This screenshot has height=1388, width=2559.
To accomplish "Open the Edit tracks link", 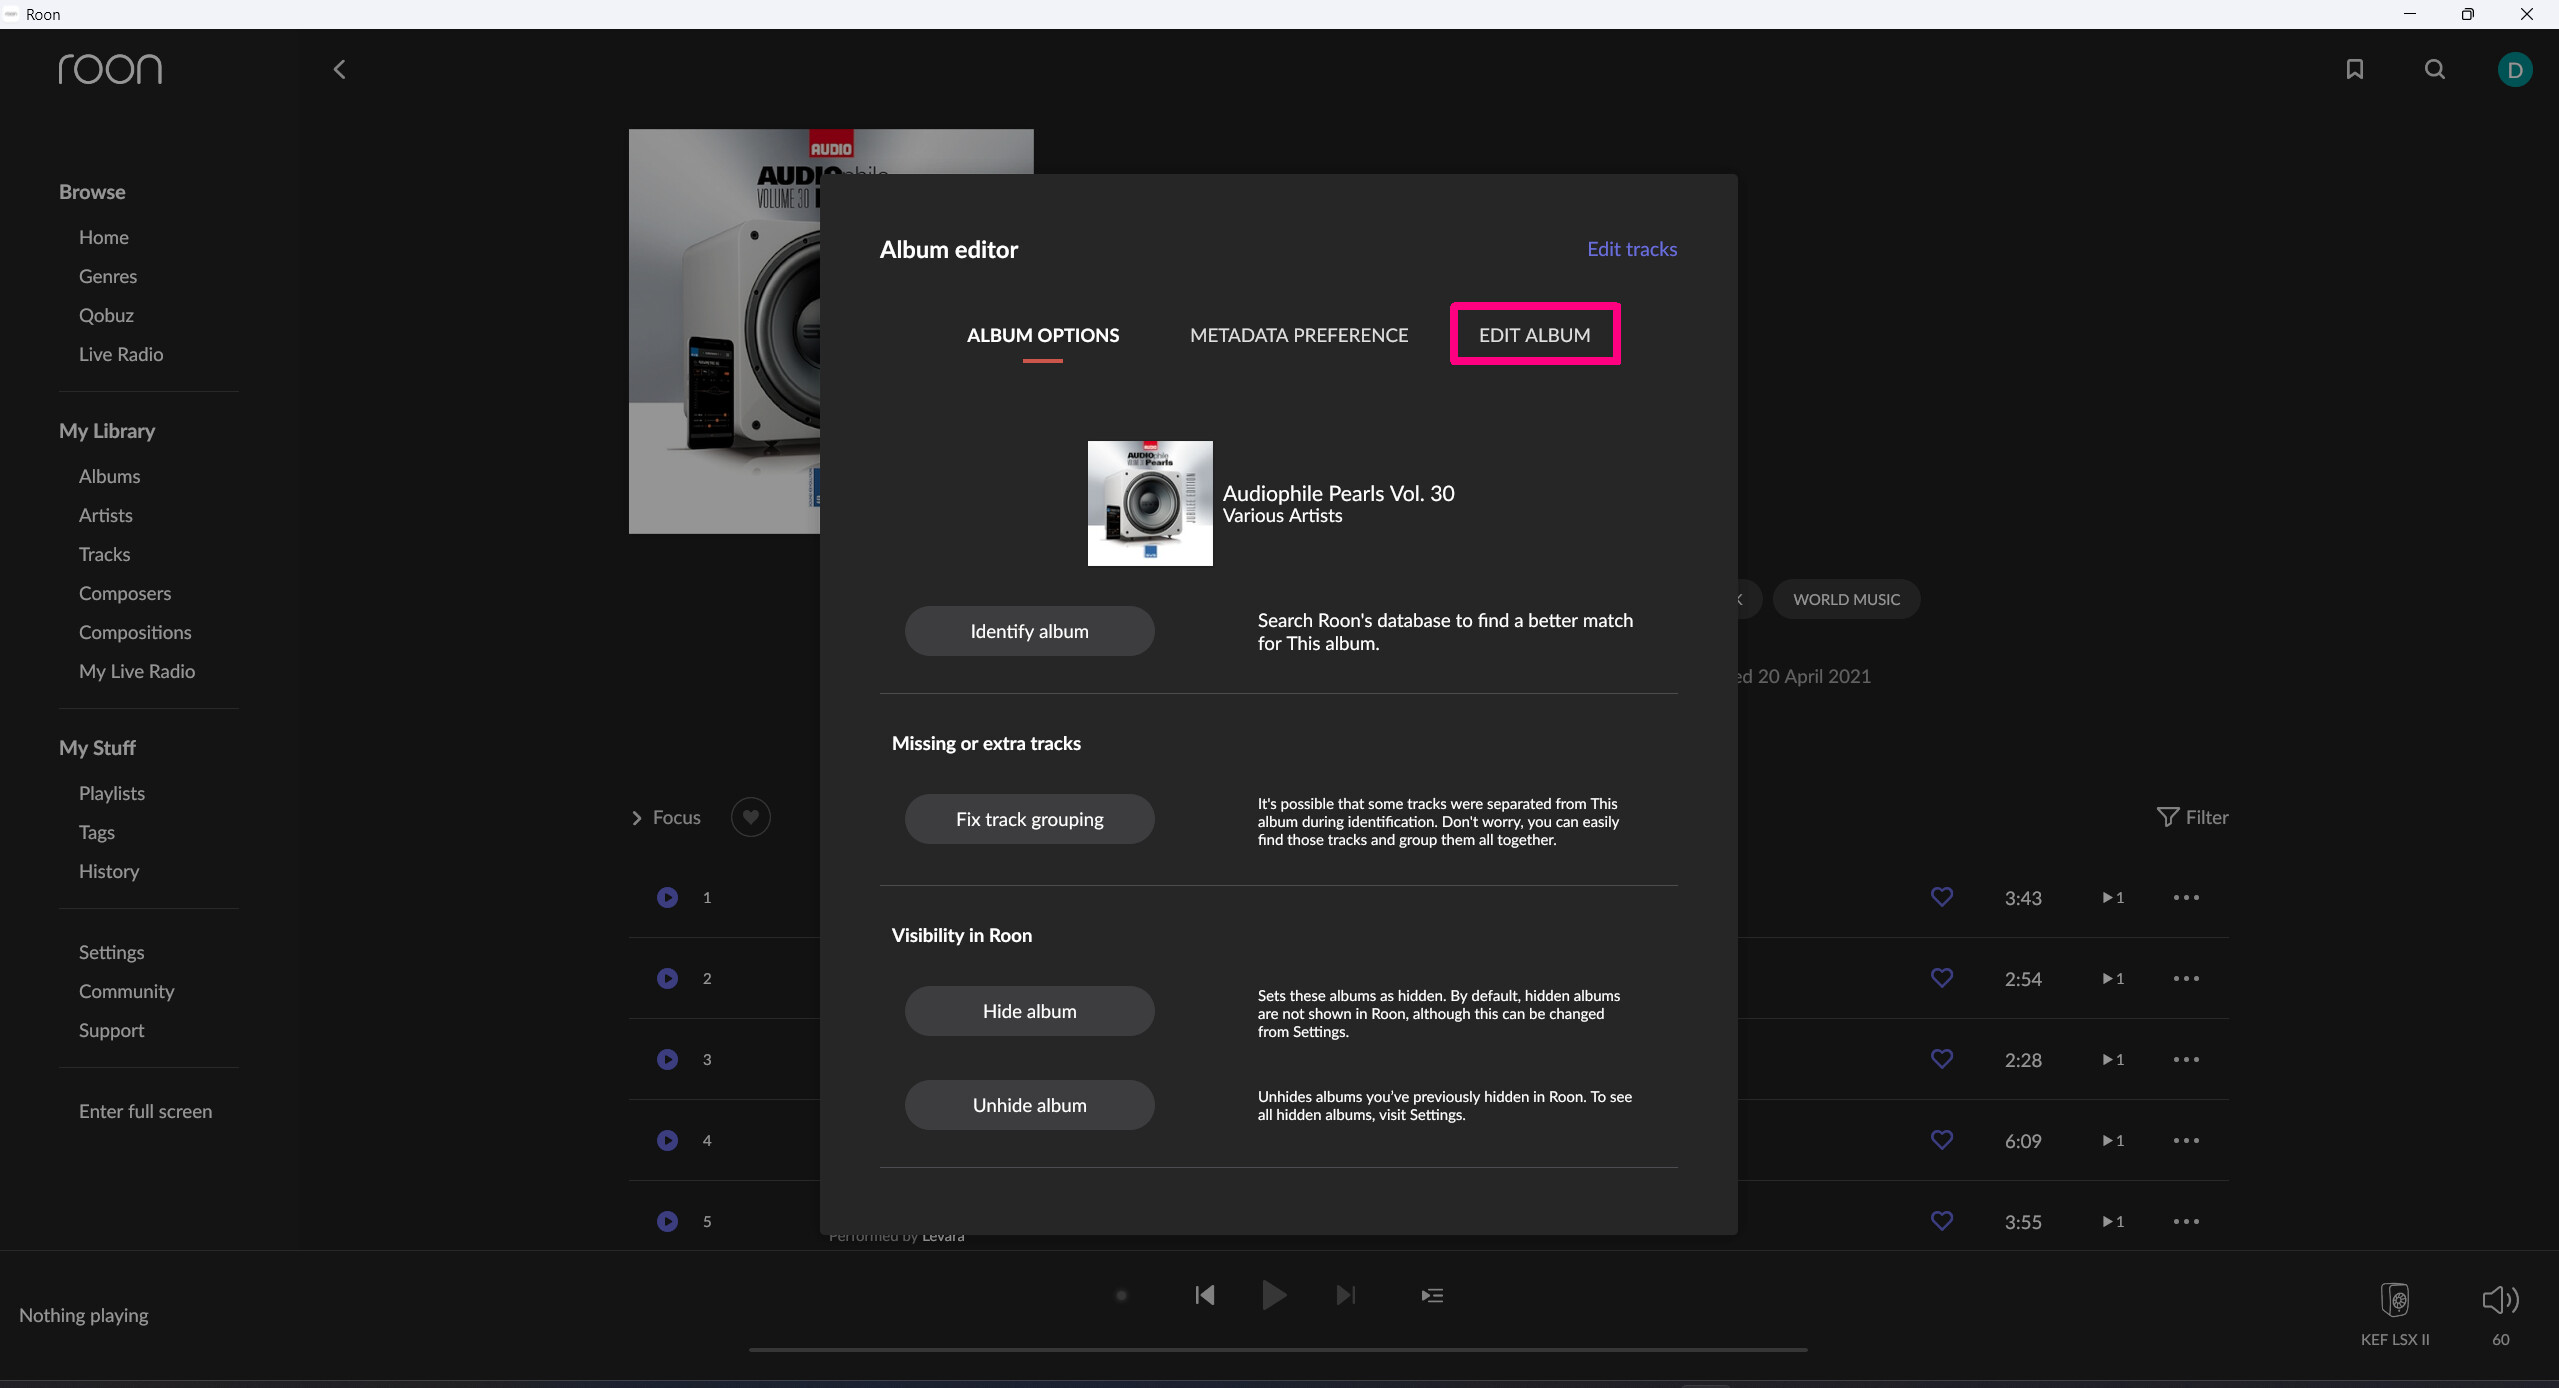I will pyautogui.click(x=1631, y=249).
